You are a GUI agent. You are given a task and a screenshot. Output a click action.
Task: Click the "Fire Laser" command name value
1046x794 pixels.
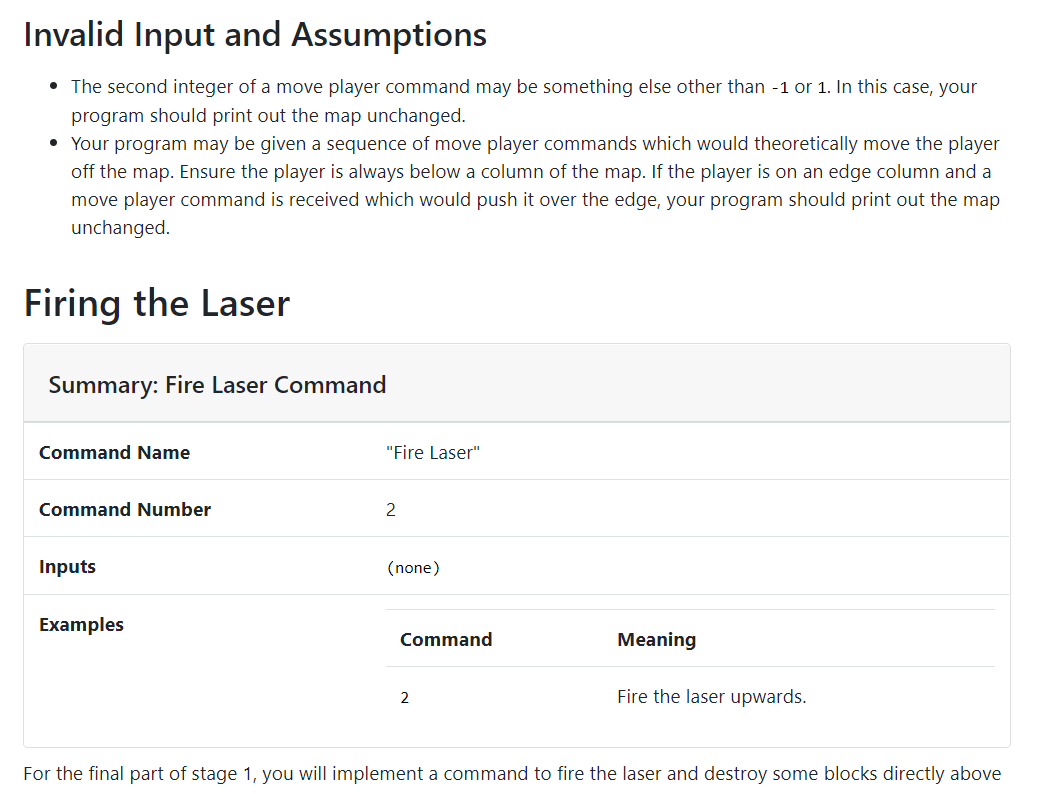coord(433,453)
